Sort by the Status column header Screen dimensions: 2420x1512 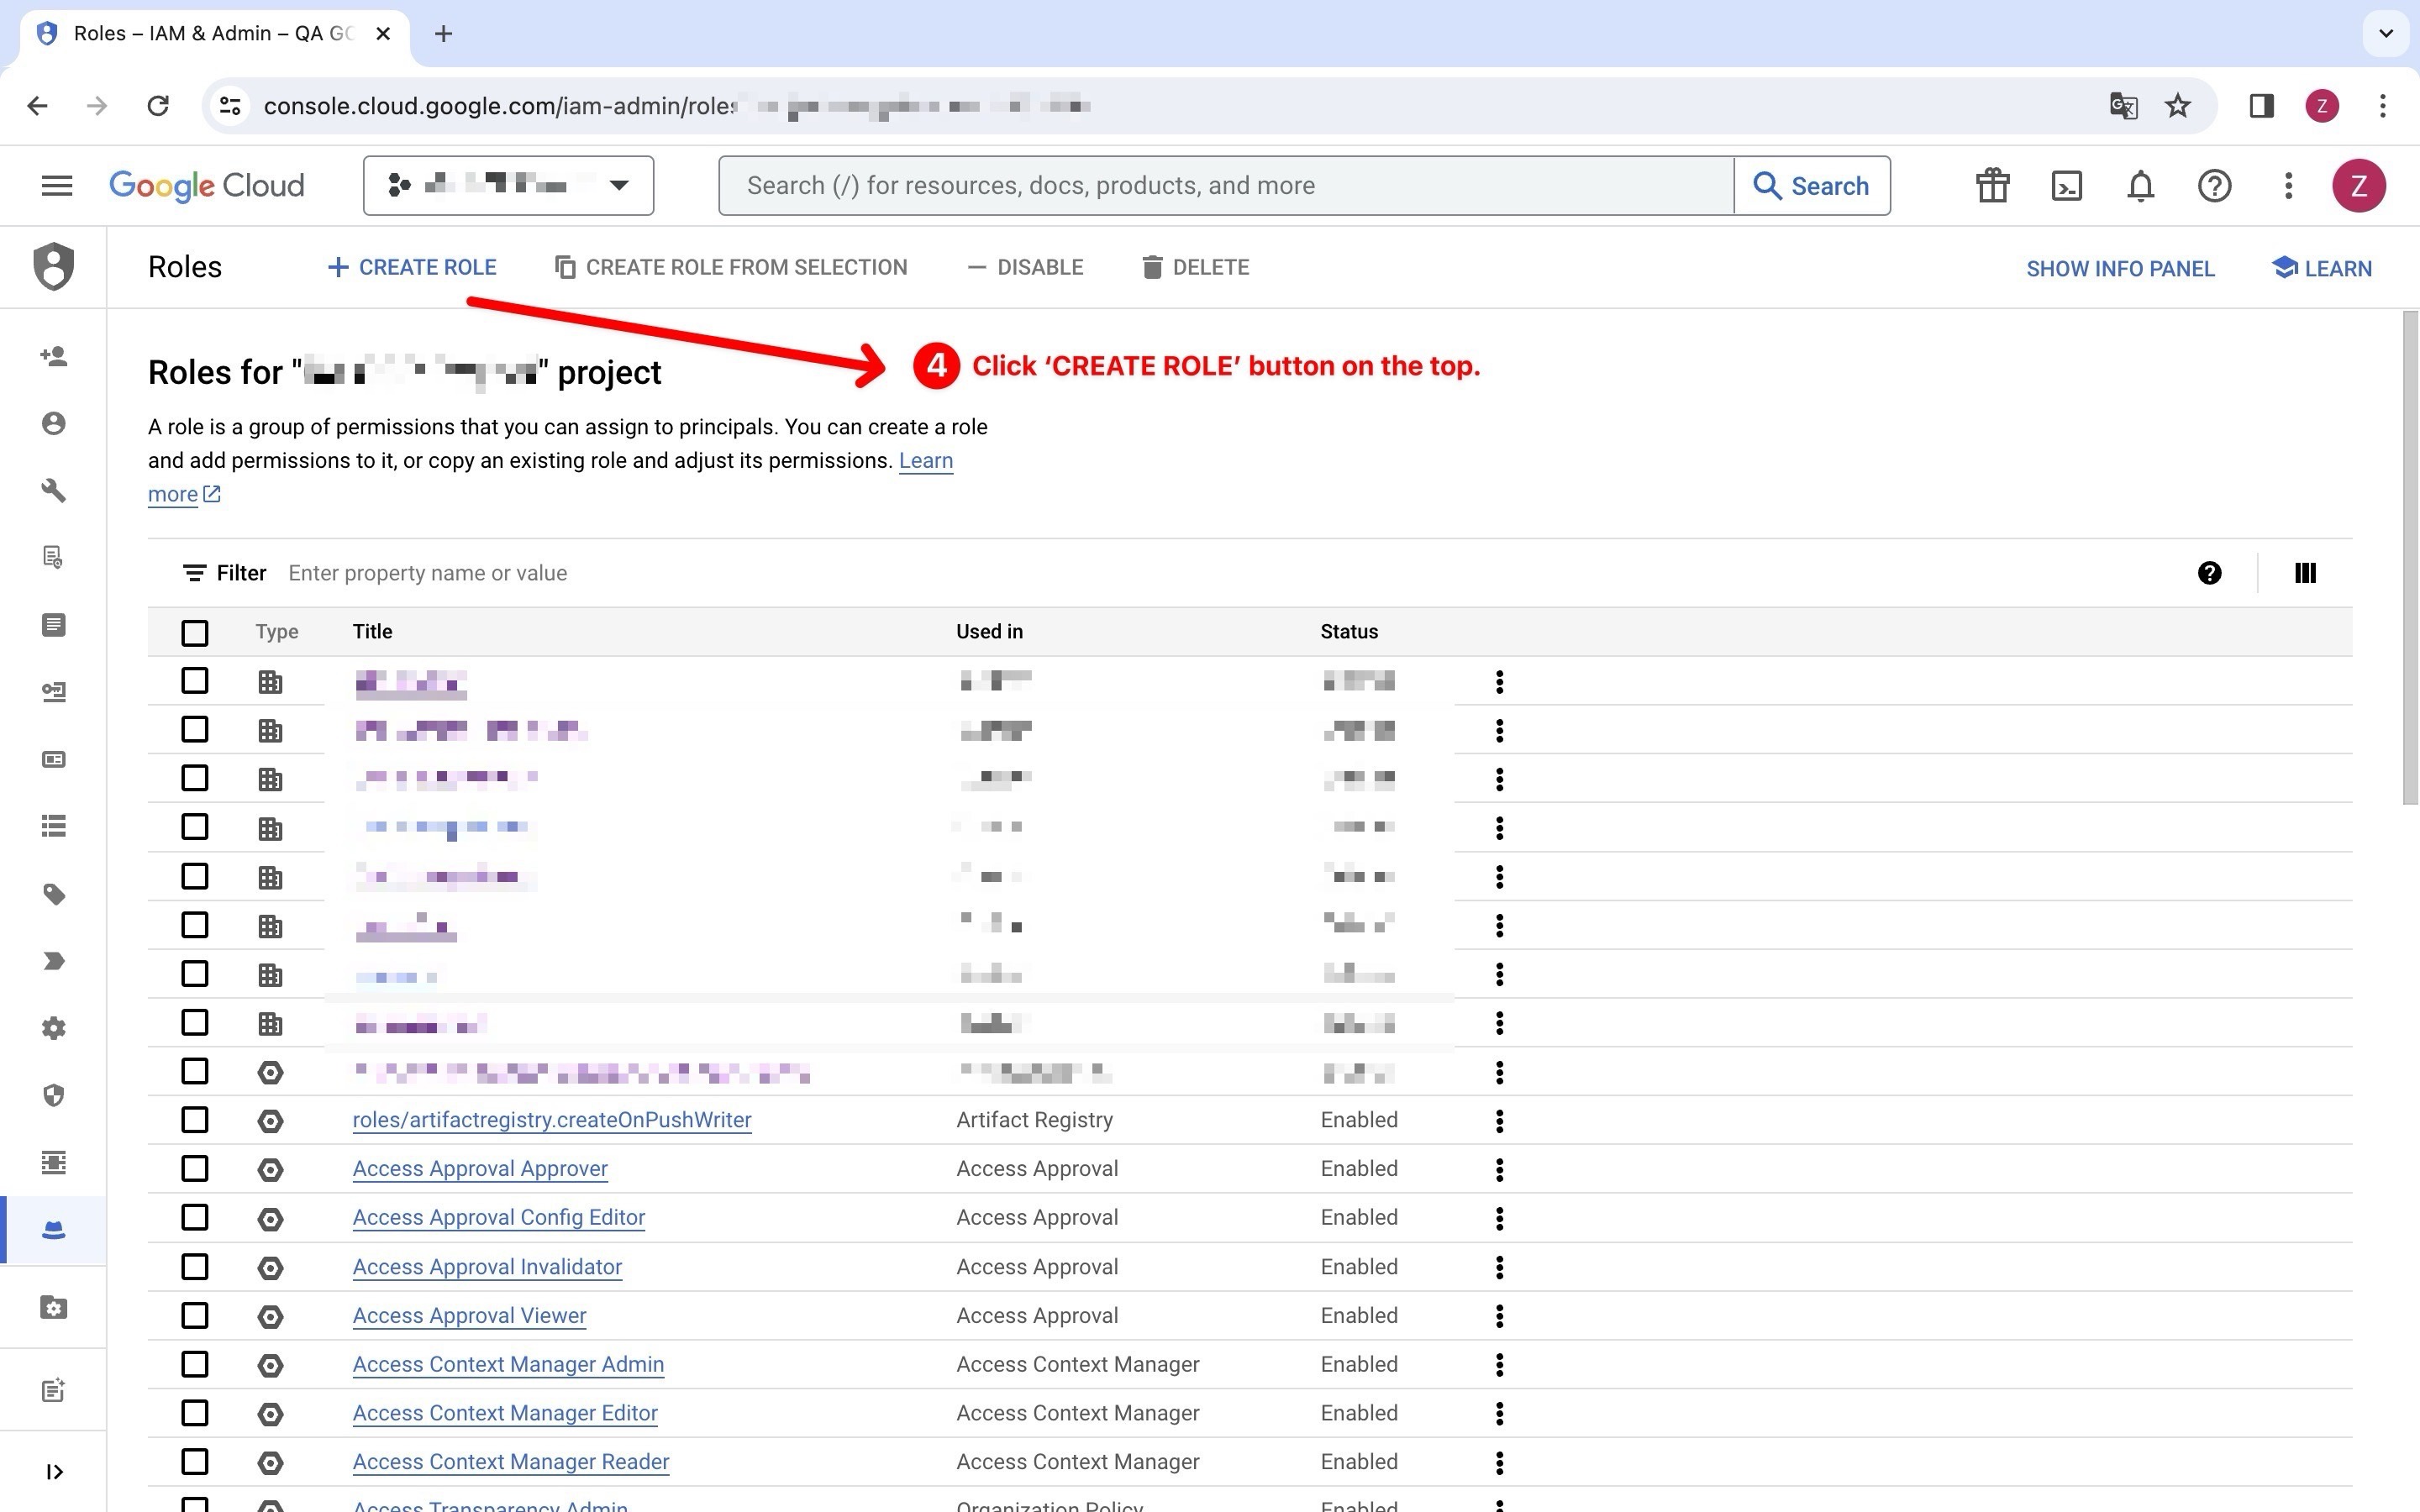[x=1349, y=631]
